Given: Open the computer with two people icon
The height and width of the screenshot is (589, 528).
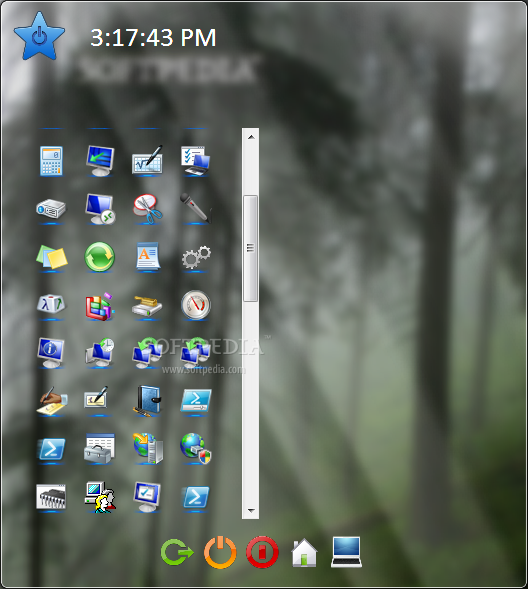Looking at the screenshot, I should pyautogui.click(x=100, y=497).
